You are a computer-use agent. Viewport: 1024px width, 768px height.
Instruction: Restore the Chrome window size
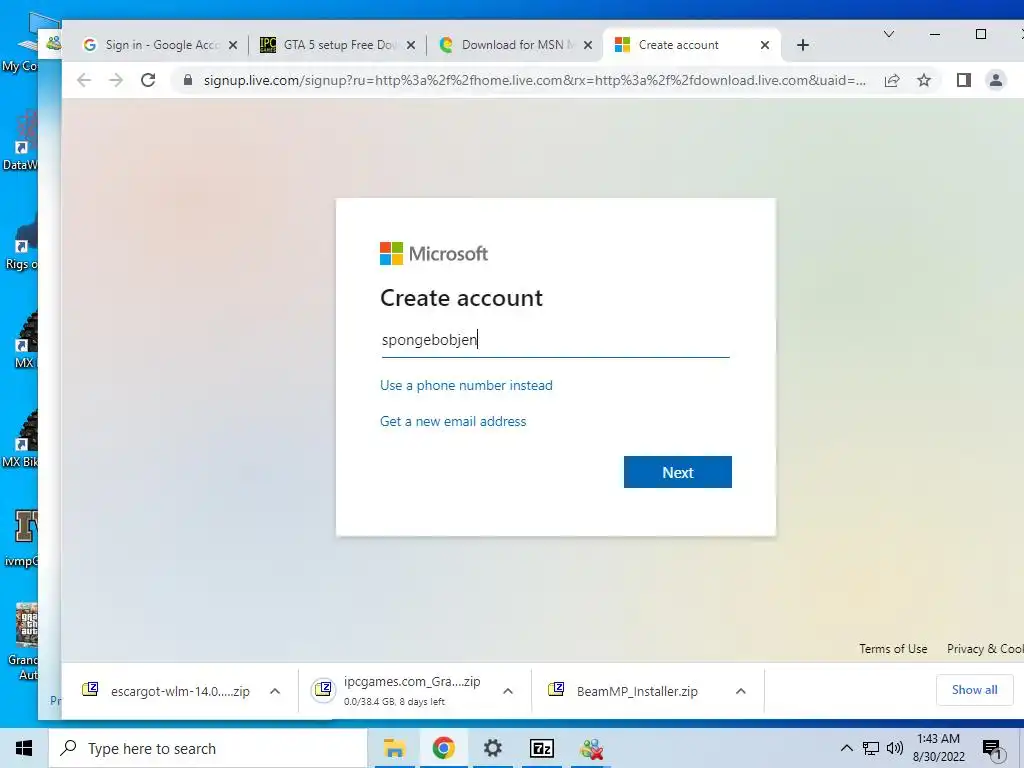click(x=981, y=34)
